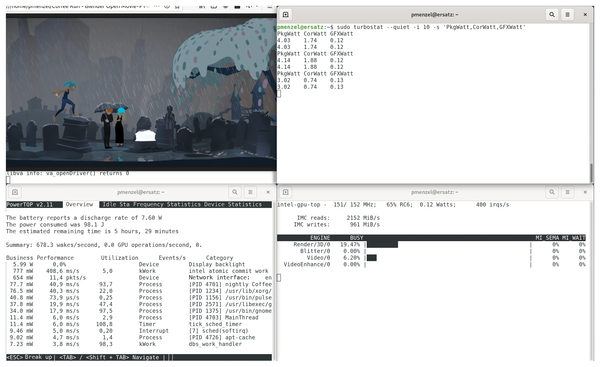Close the PowerTOP terminal window
Viewport: 600px width, 367px height.
[x=268, y=192]
